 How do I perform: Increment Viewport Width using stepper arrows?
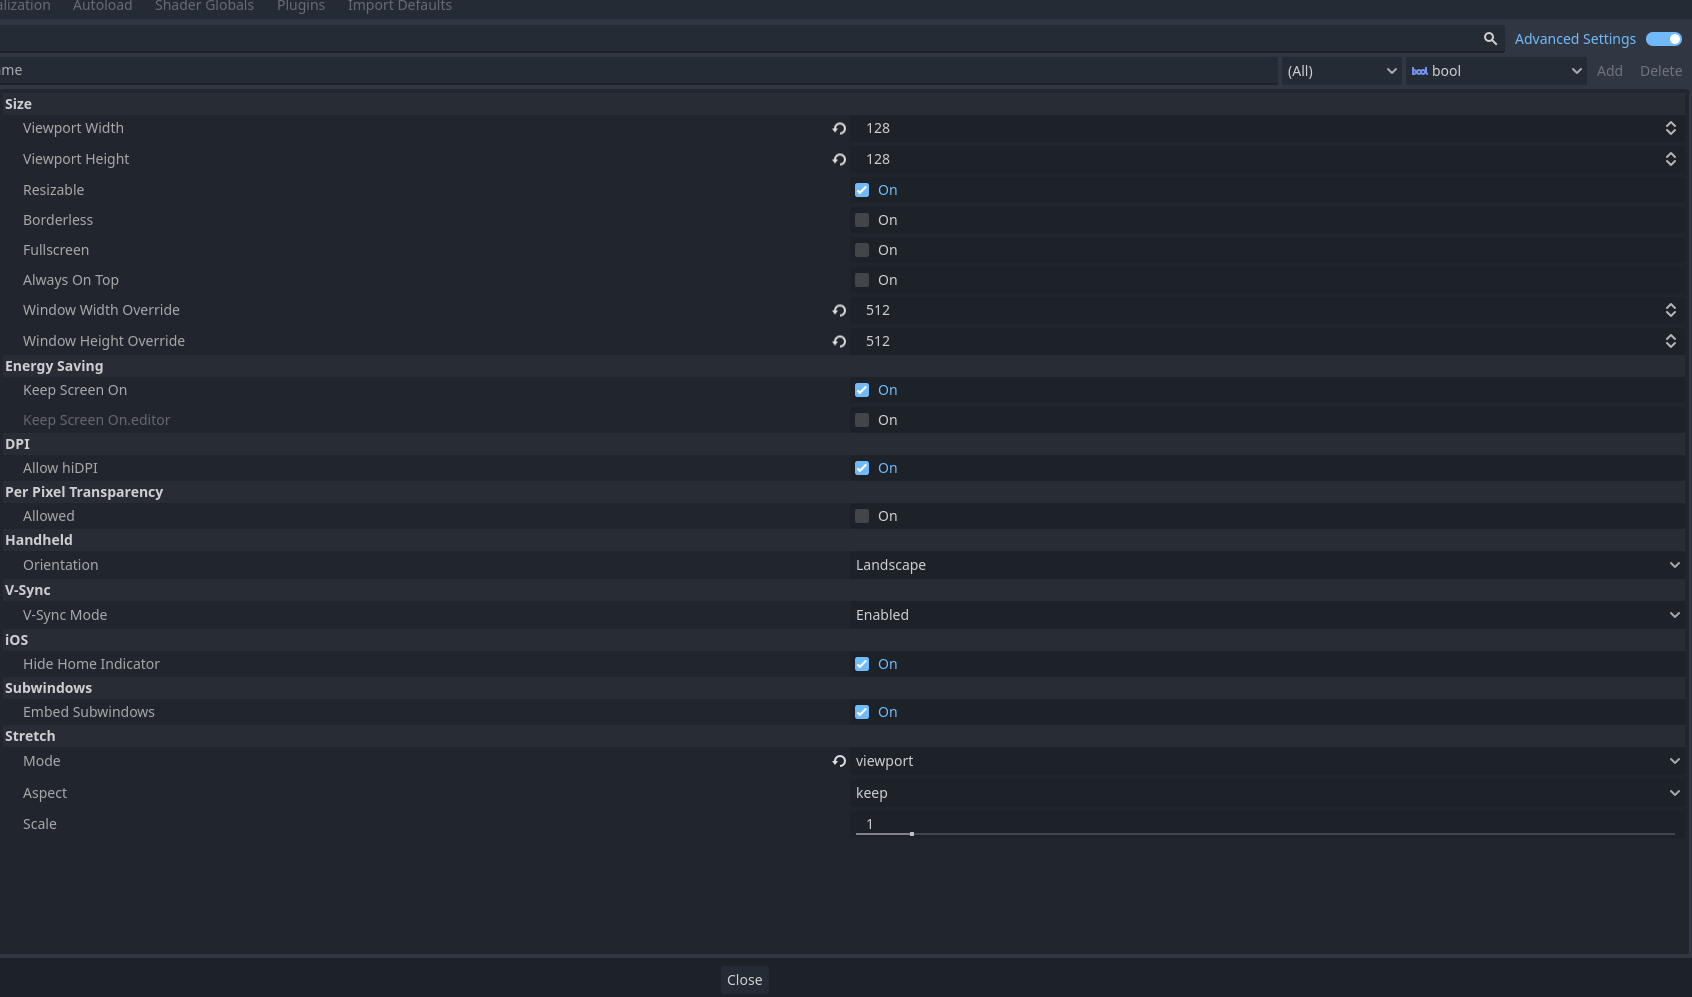click(1671, 123)
